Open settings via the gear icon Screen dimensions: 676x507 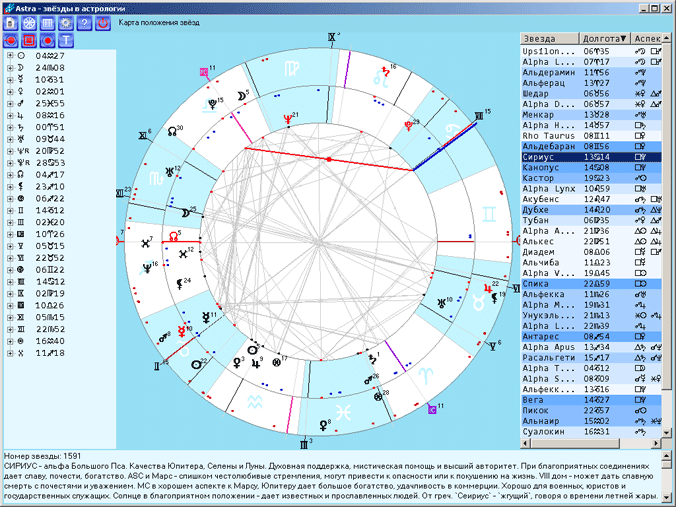coord(67,23)
